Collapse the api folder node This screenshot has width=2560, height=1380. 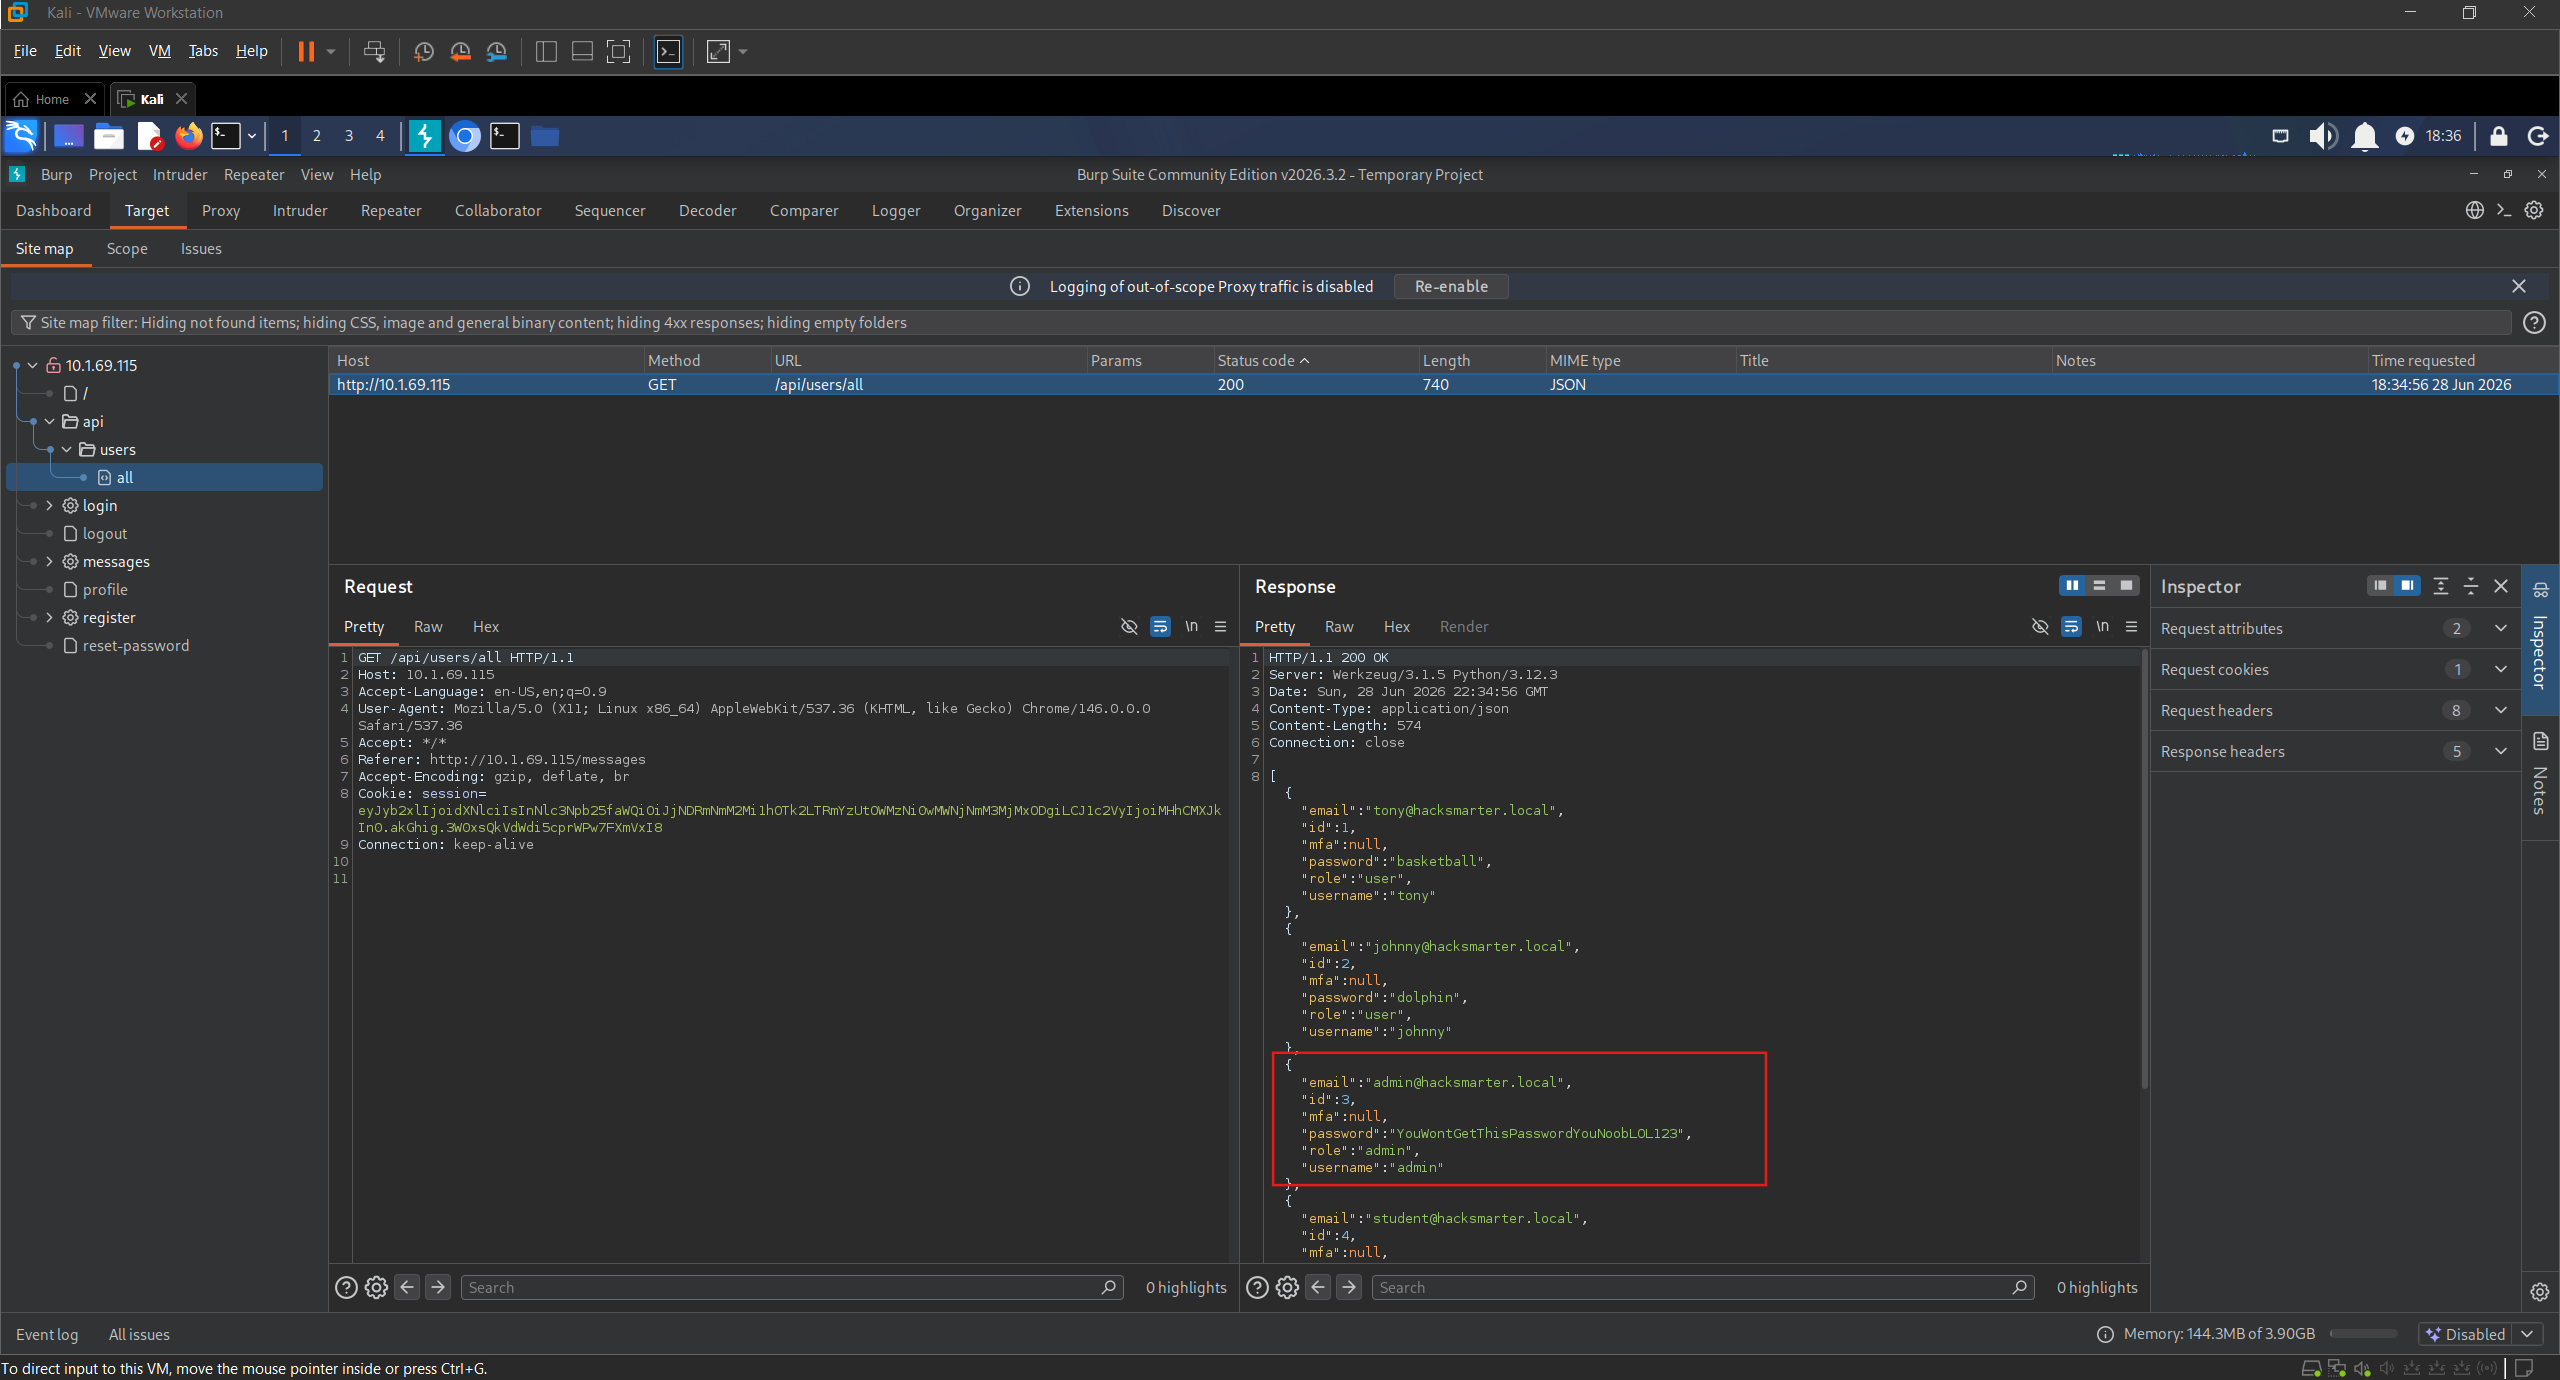click(50, 421)
